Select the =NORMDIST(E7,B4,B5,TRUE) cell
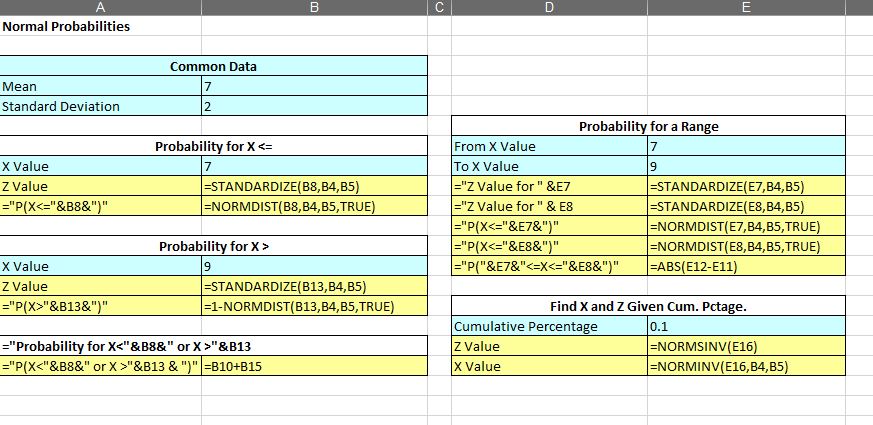This screenshot has height=425, width=873. pos(747,226)
